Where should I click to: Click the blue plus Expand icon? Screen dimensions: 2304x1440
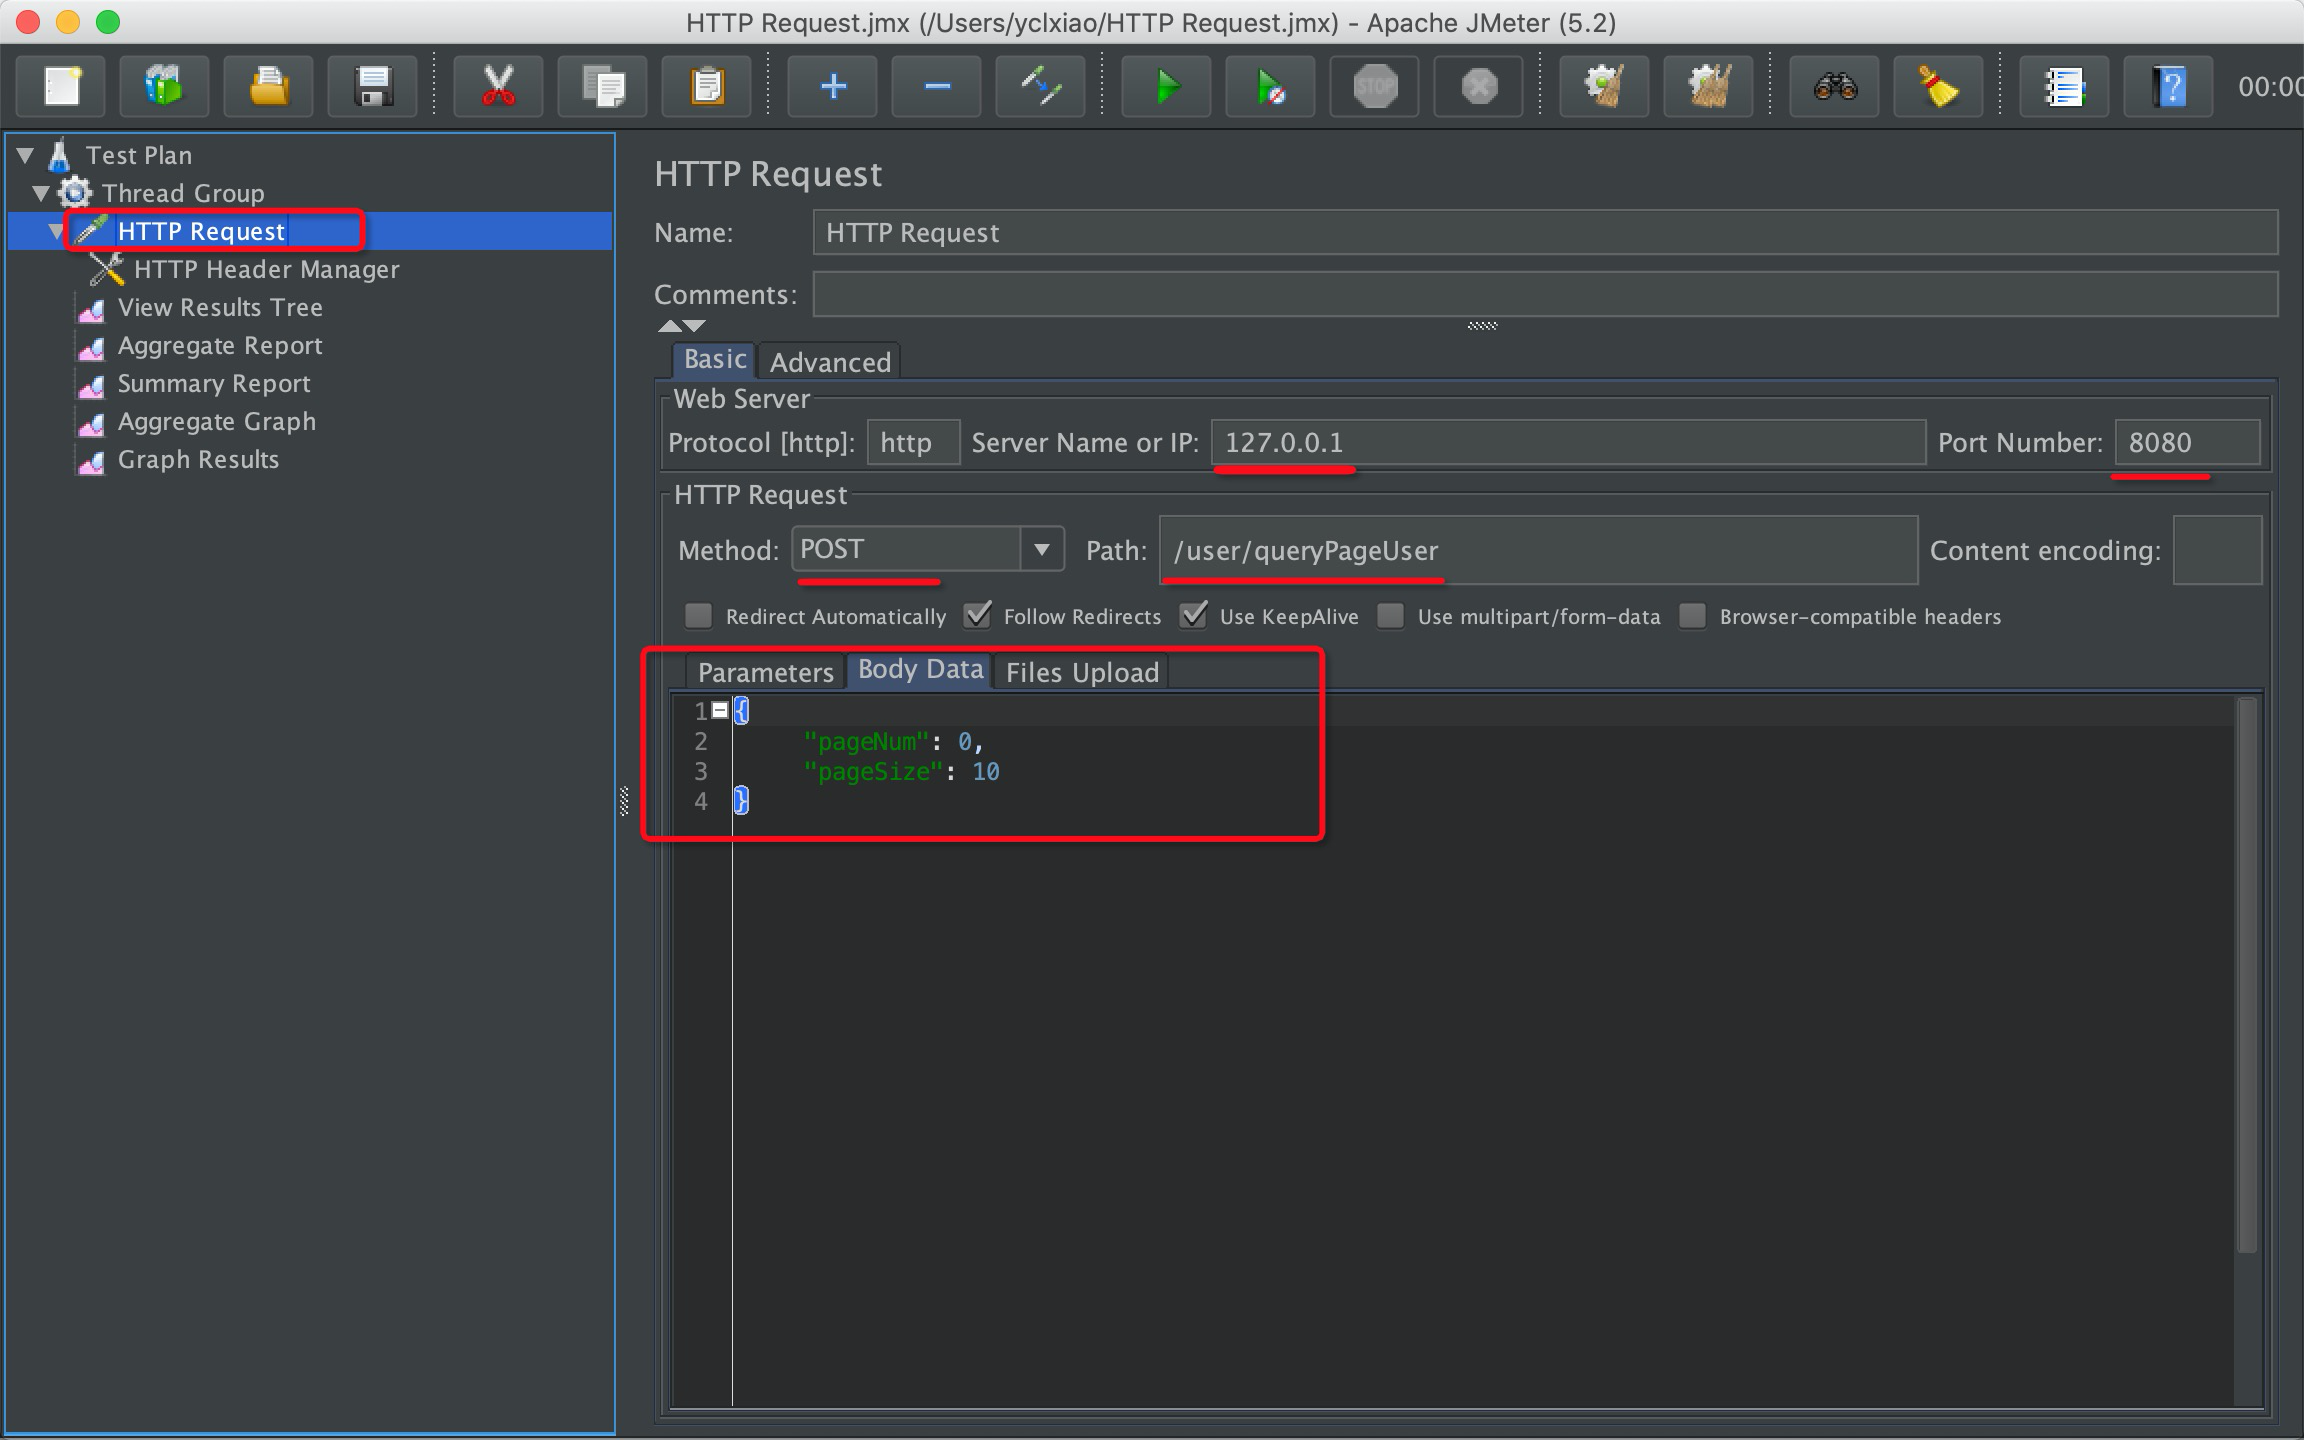[x=833, y=87]
